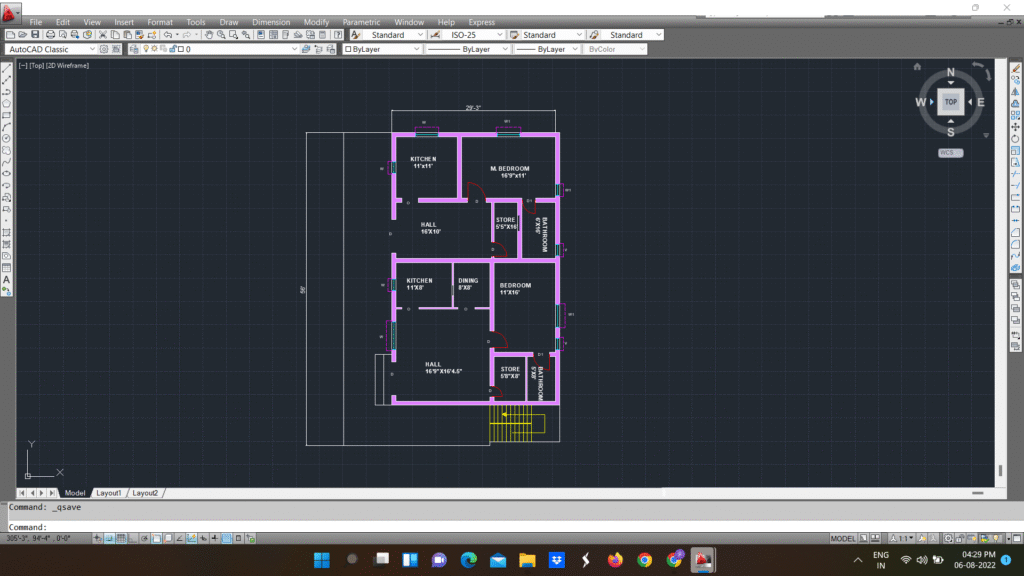1024x576 pixels.
Task: Open the ByLayer color control dropdown
Action: 382,49
